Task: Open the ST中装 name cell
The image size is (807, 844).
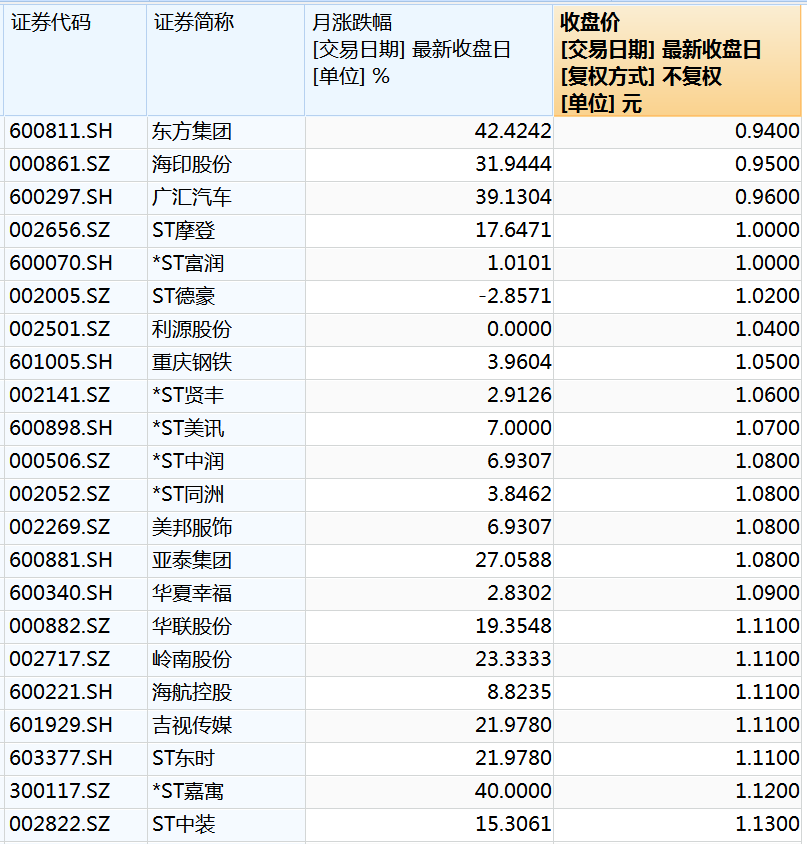Action: click(226, 825)
